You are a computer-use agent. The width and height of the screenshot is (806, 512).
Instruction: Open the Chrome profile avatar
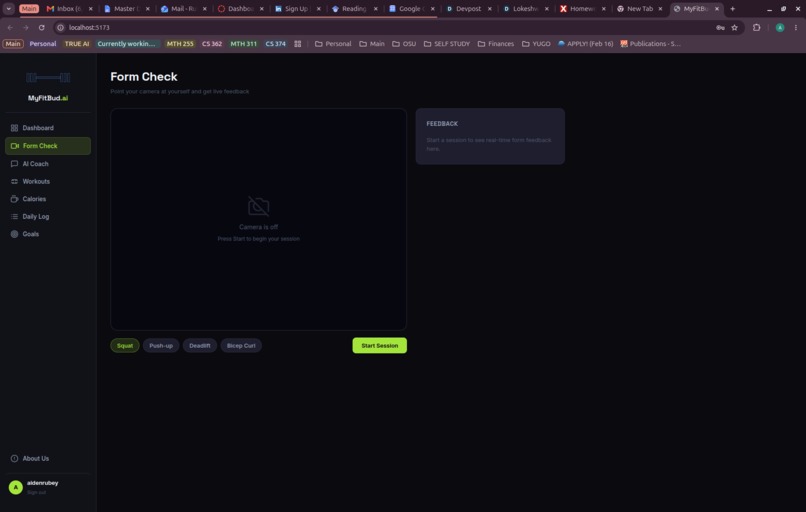pos(780,28)
